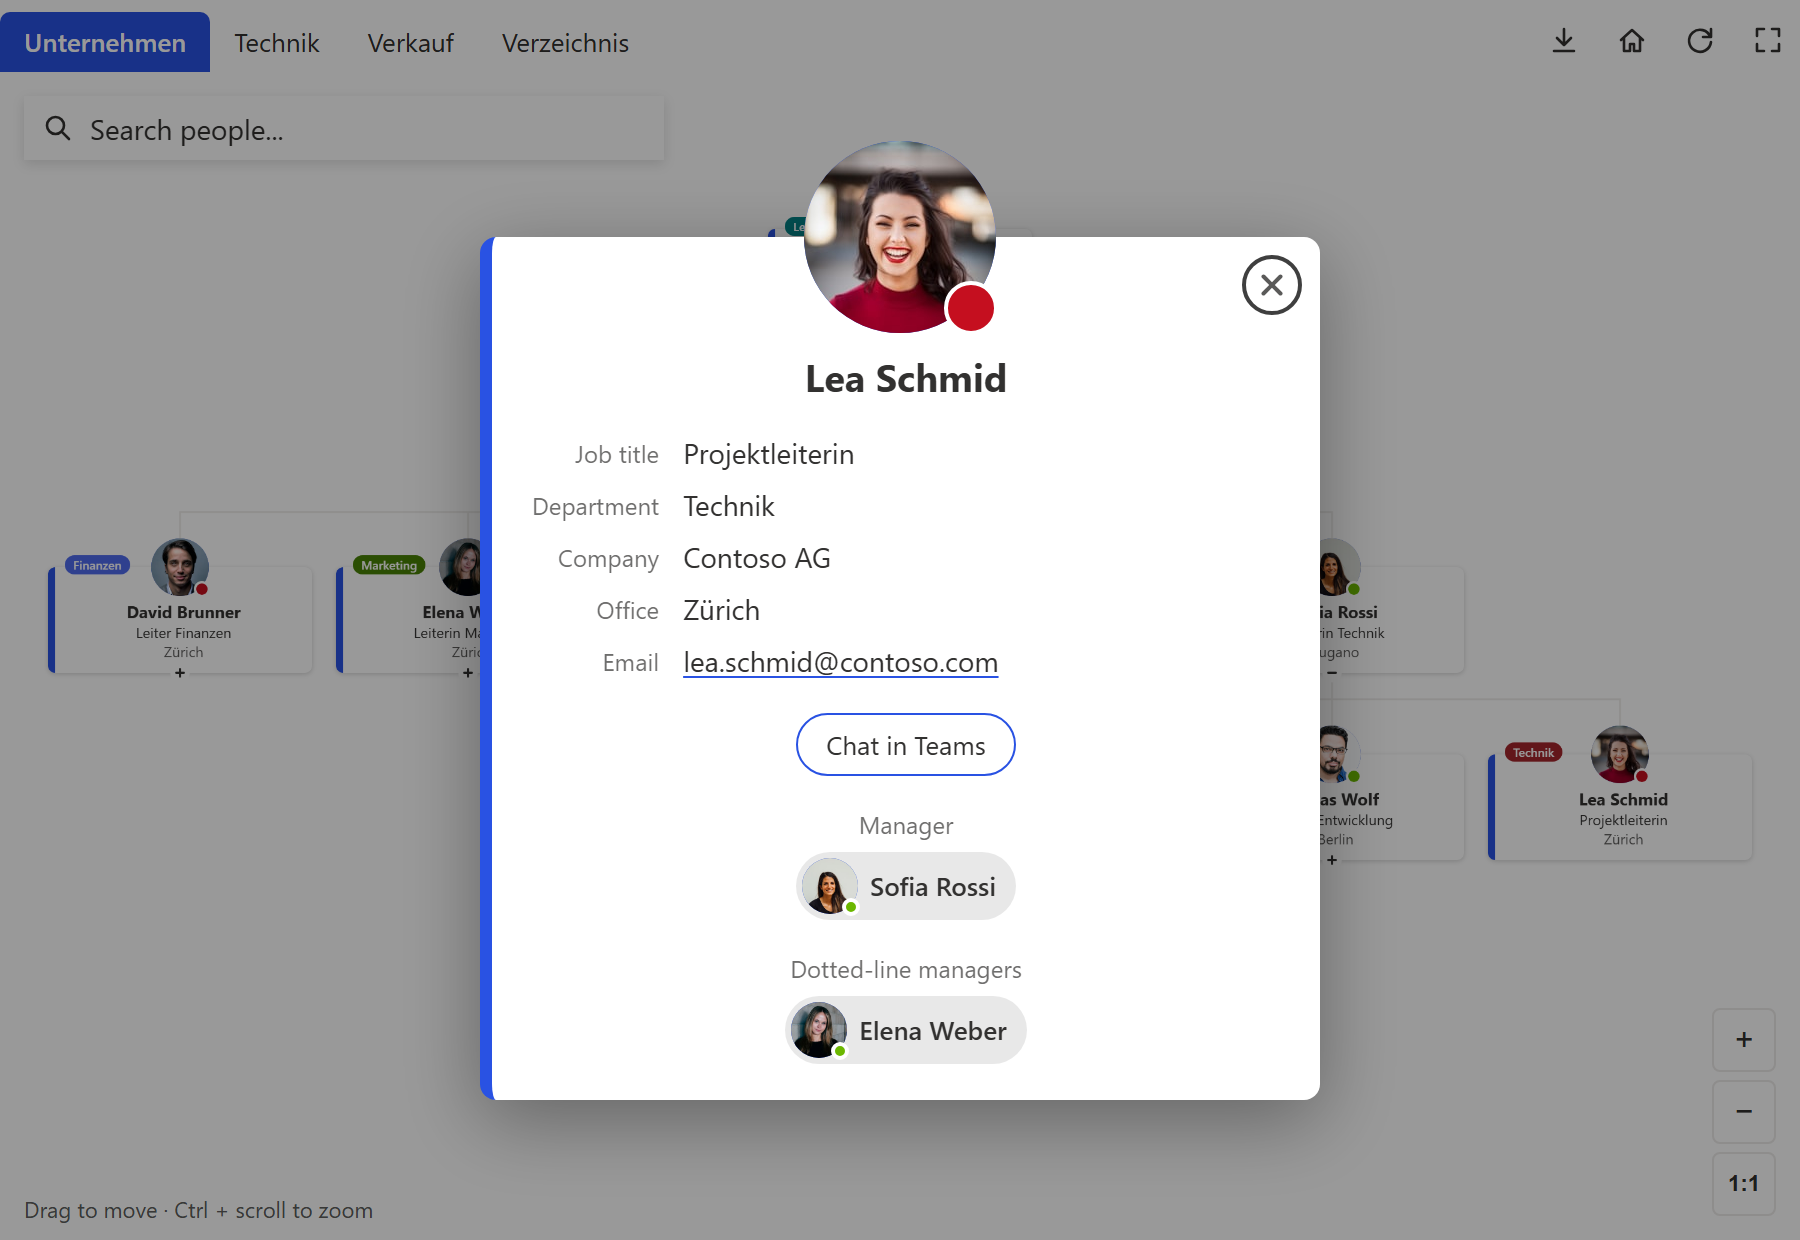This screenshot has width=1800, height=1240.
Task: Focus the Search people field
Action: [x=344, y=129]
